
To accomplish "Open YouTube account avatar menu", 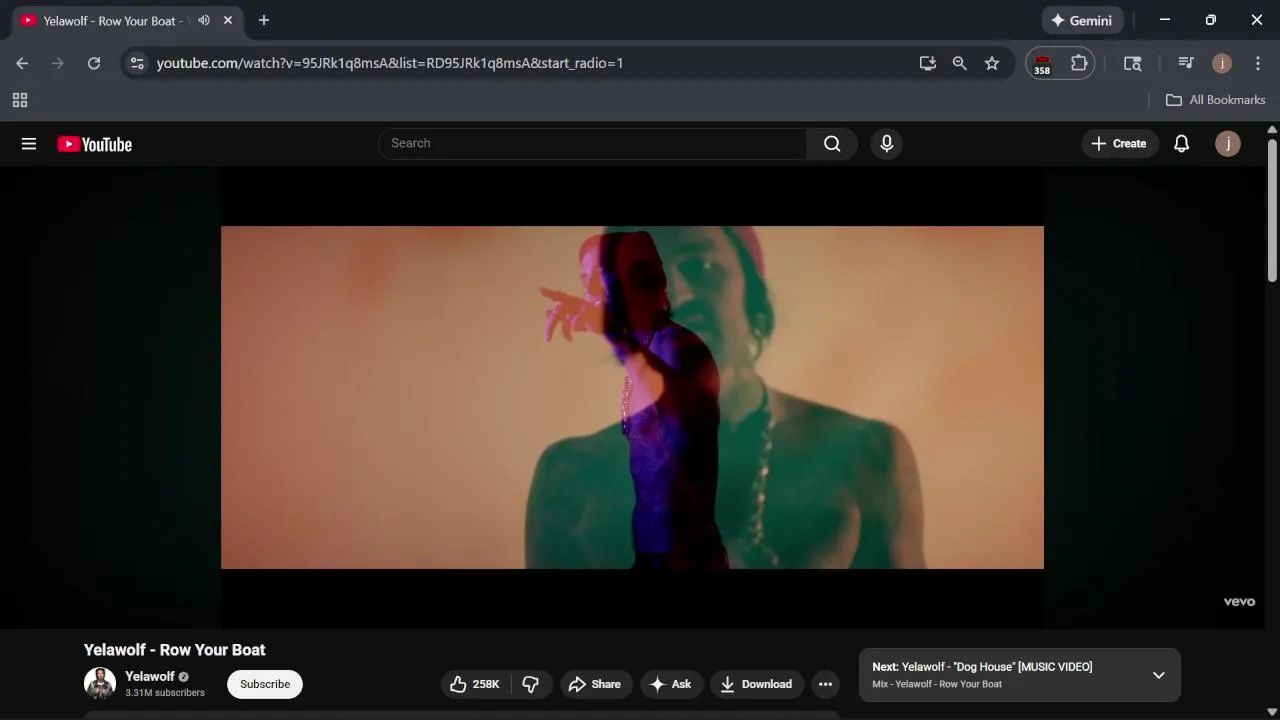I will (1228, 143).
